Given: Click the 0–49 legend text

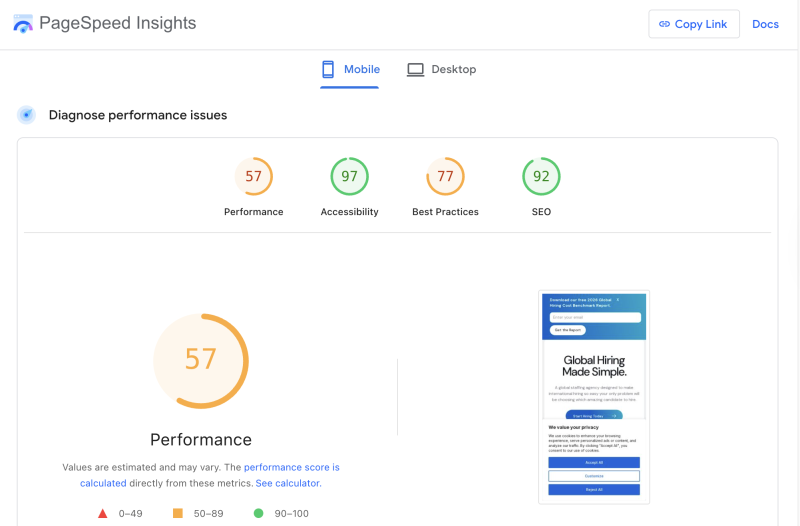Looking at the screenshot, I should (131, 514).
